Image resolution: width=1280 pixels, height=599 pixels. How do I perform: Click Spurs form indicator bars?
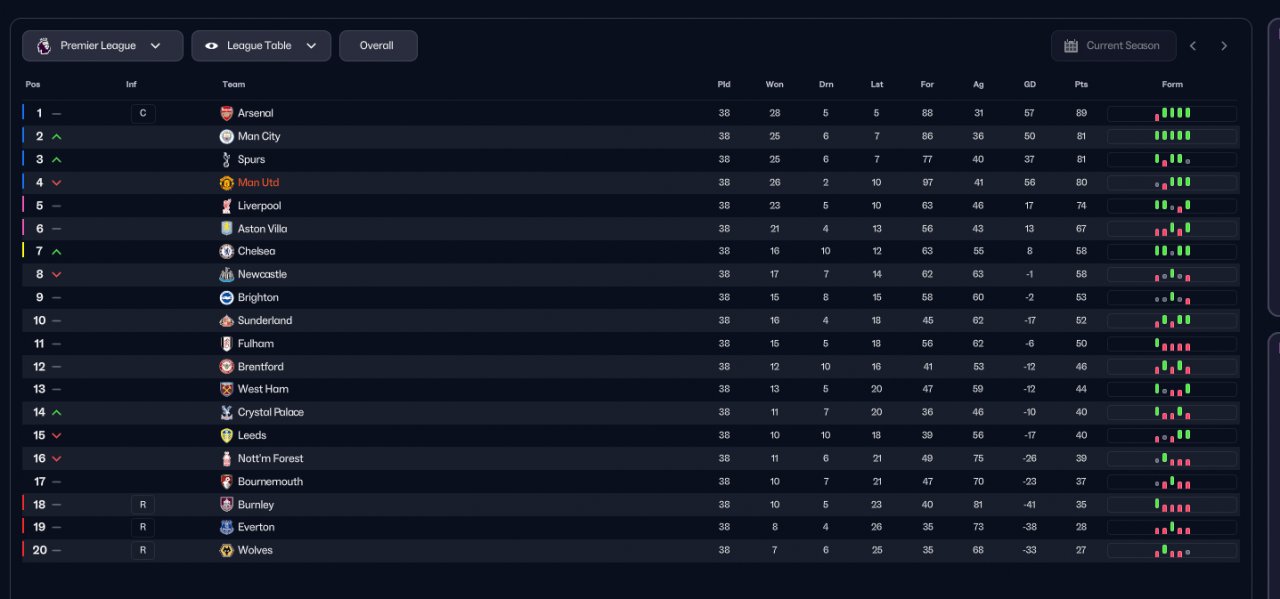click(x=1172, y=160)
